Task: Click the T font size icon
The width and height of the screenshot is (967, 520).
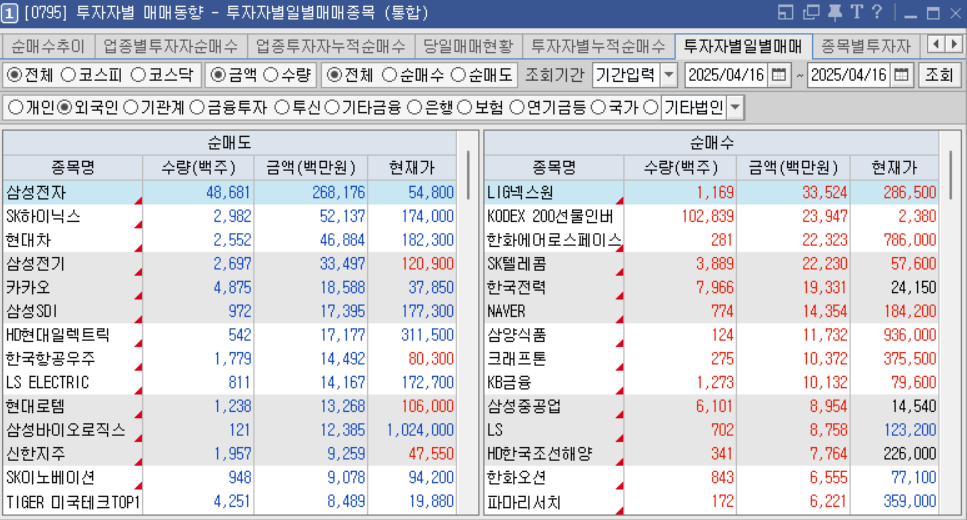Action: 856,12
